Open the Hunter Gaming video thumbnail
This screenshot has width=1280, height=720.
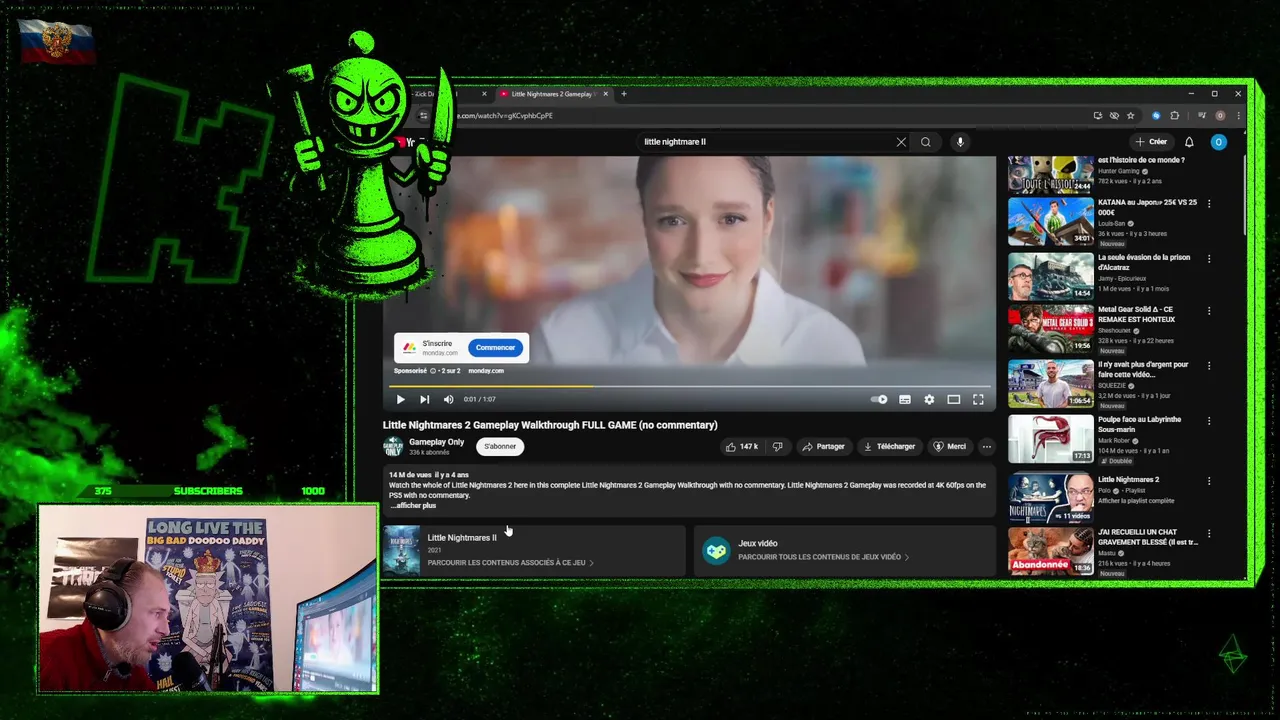point(1051,174)
